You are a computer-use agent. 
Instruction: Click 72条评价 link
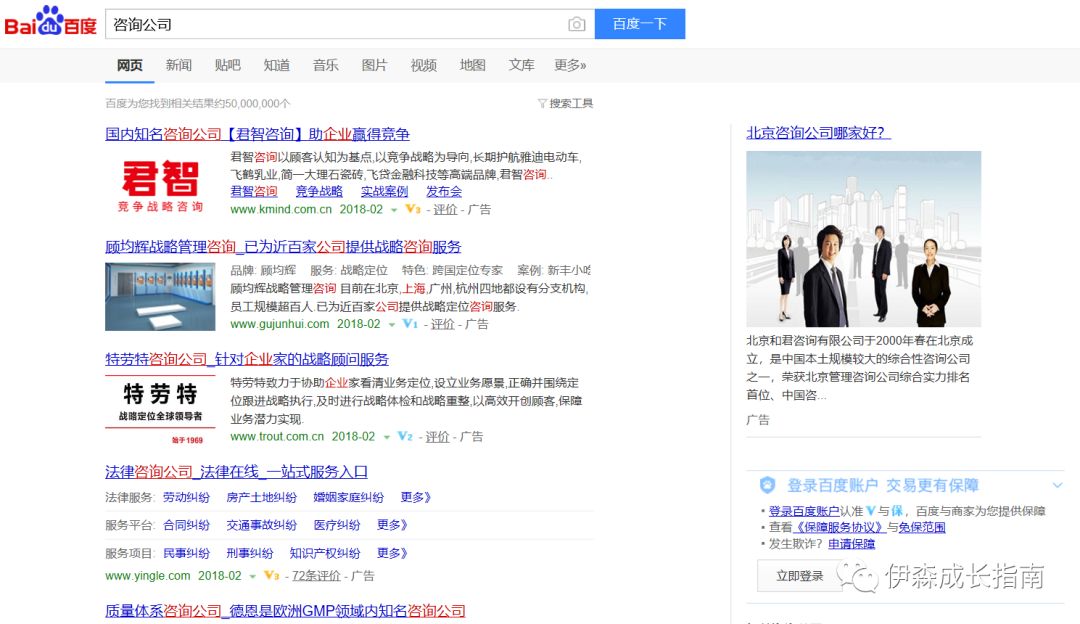coord(316,576)
